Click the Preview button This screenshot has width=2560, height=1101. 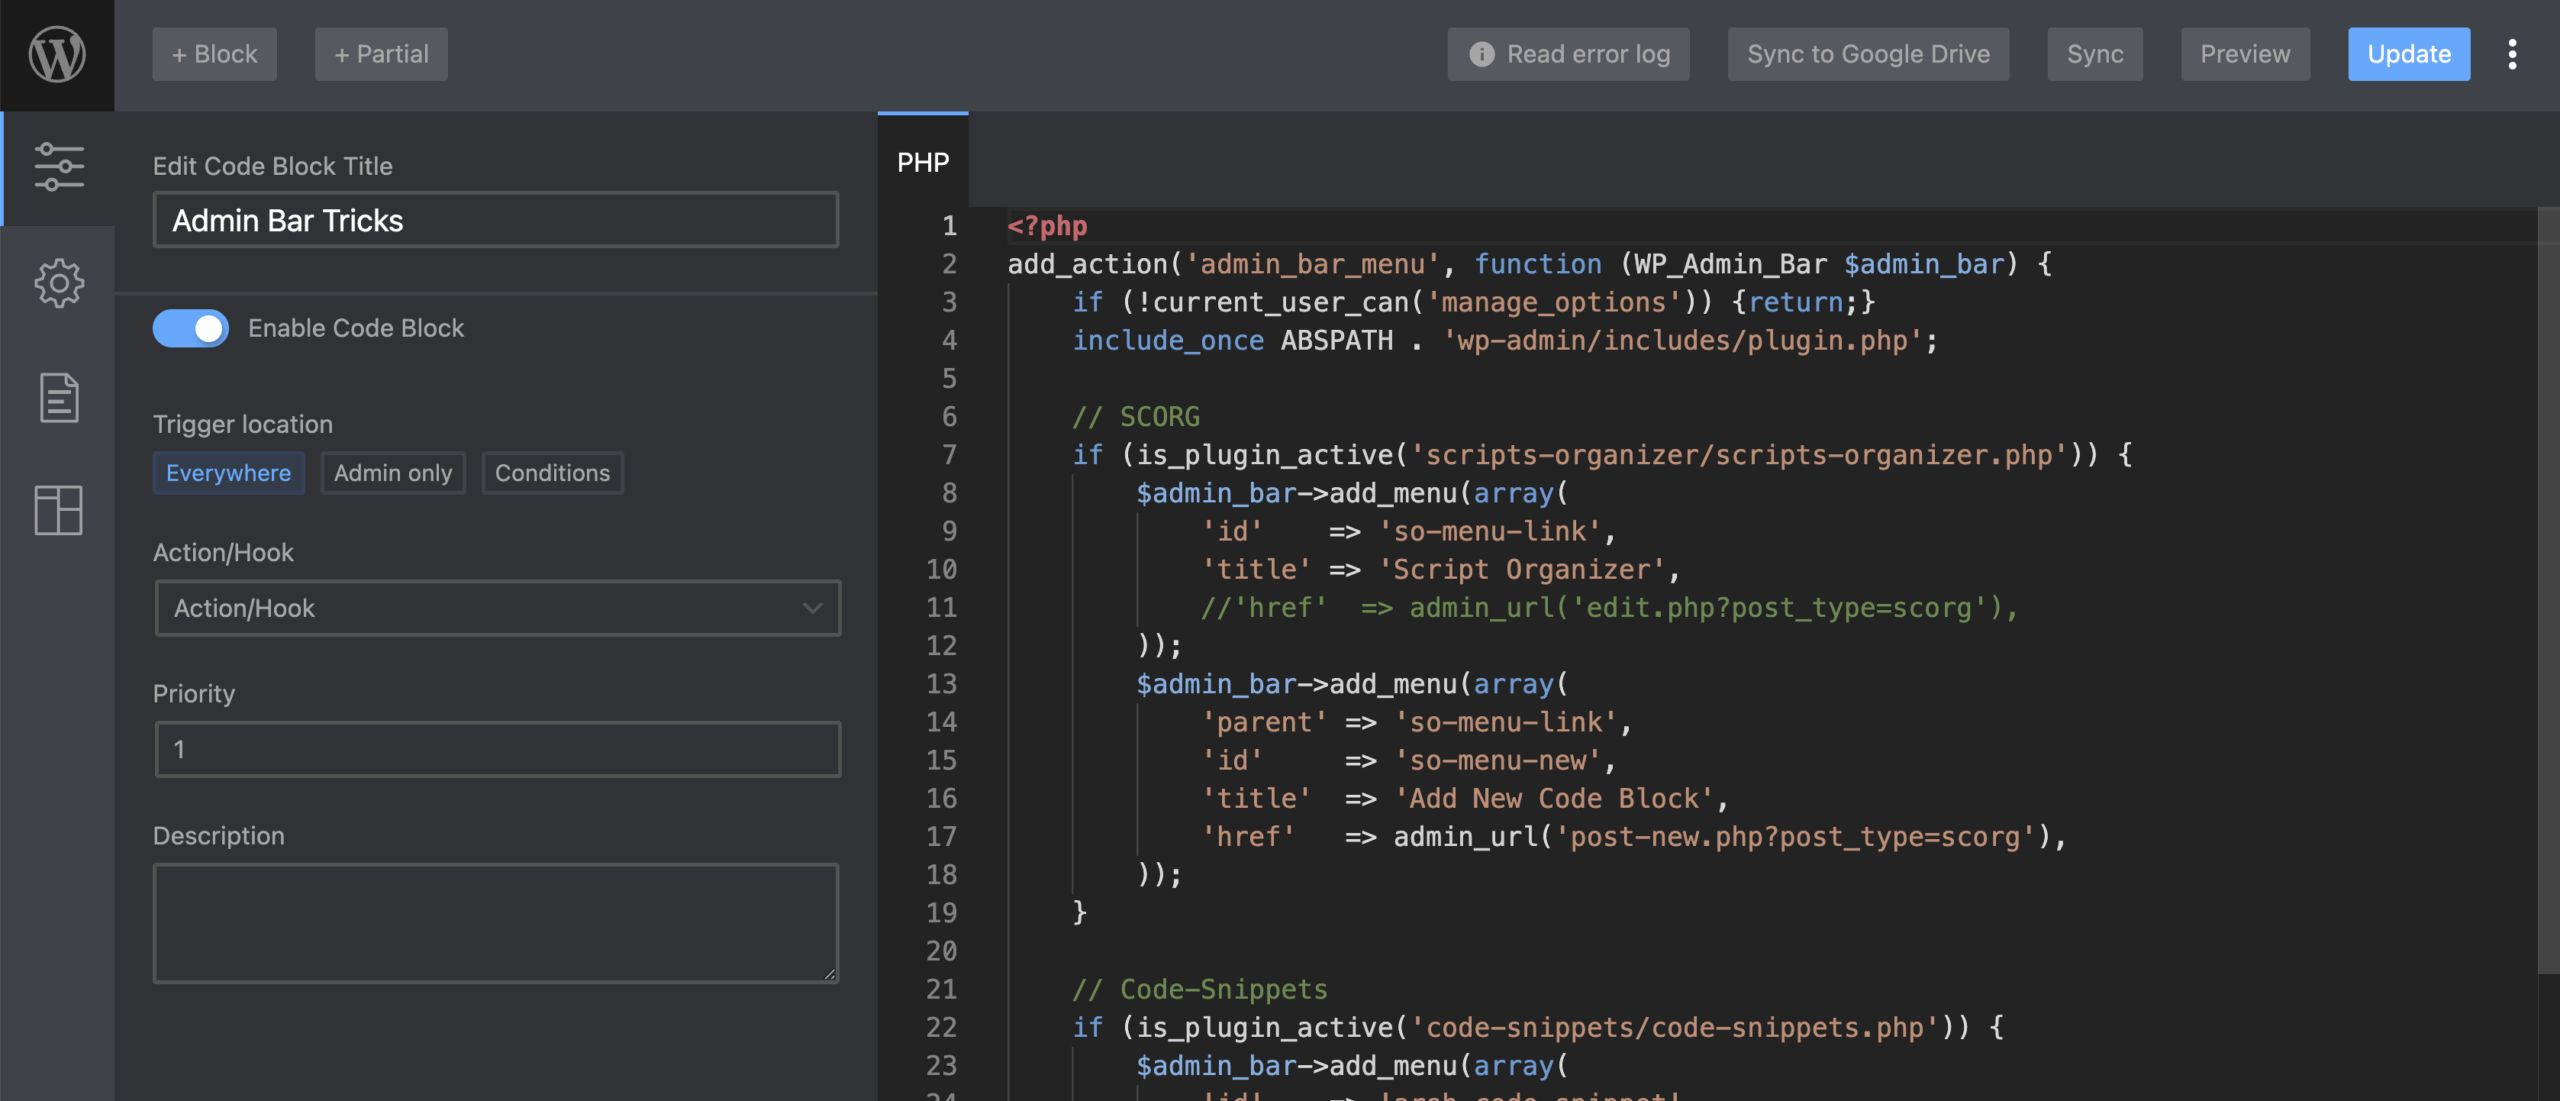[2245, 54]
